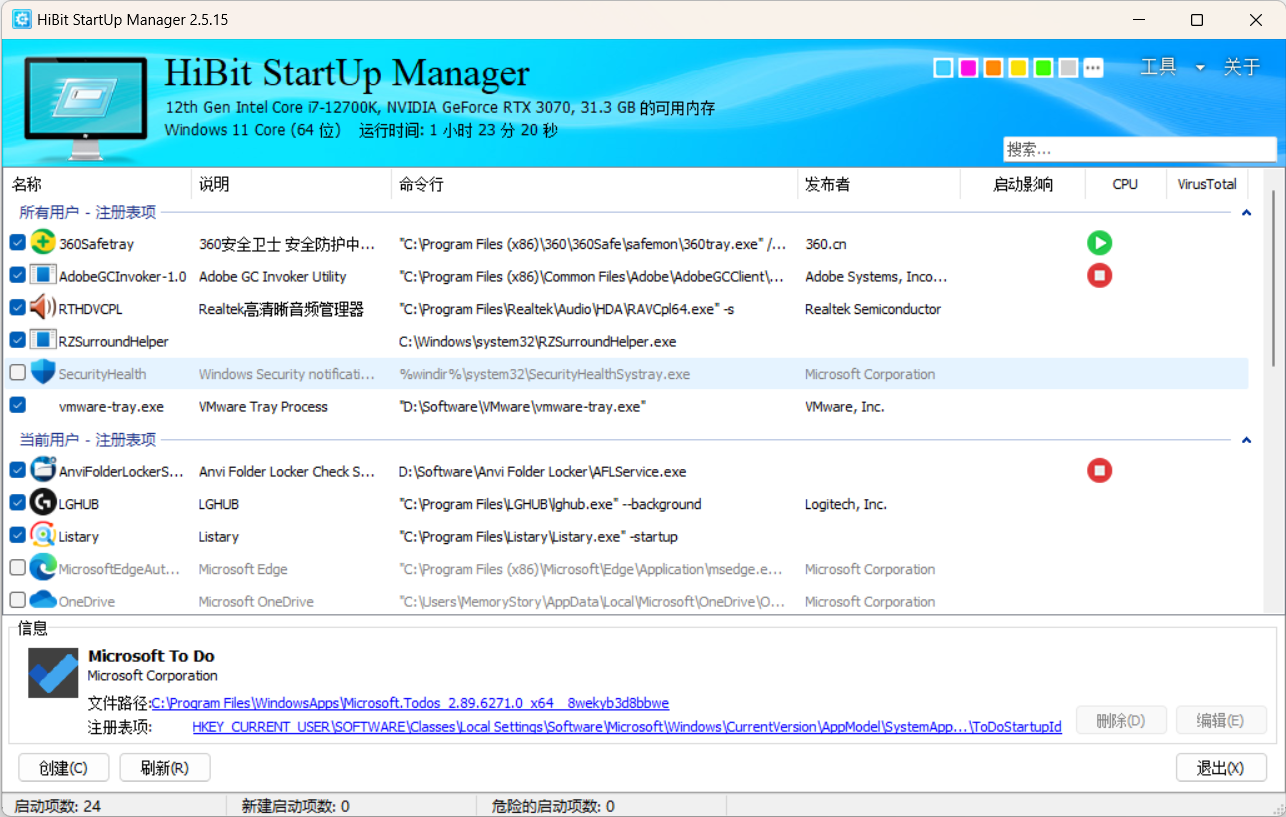Enable the MicrosoftEdgeAut... checkbox

18,568
